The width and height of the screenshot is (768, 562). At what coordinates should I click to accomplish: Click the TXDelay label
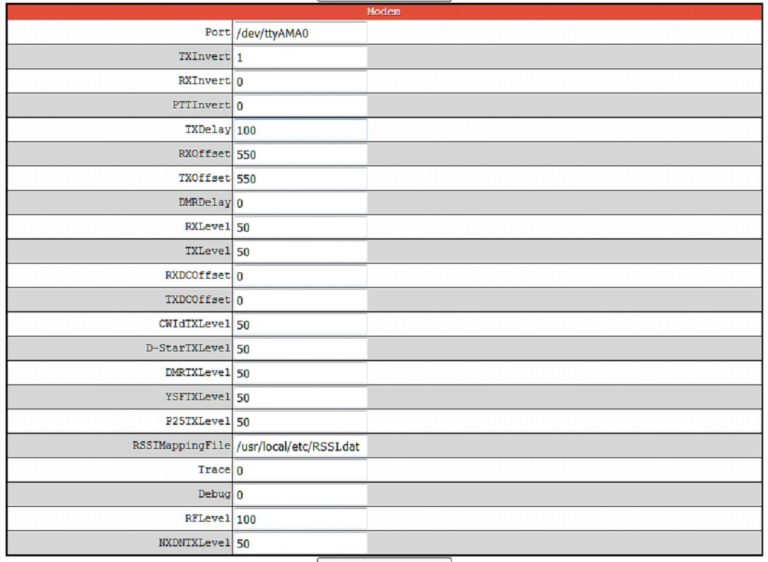tap(208, 129)
